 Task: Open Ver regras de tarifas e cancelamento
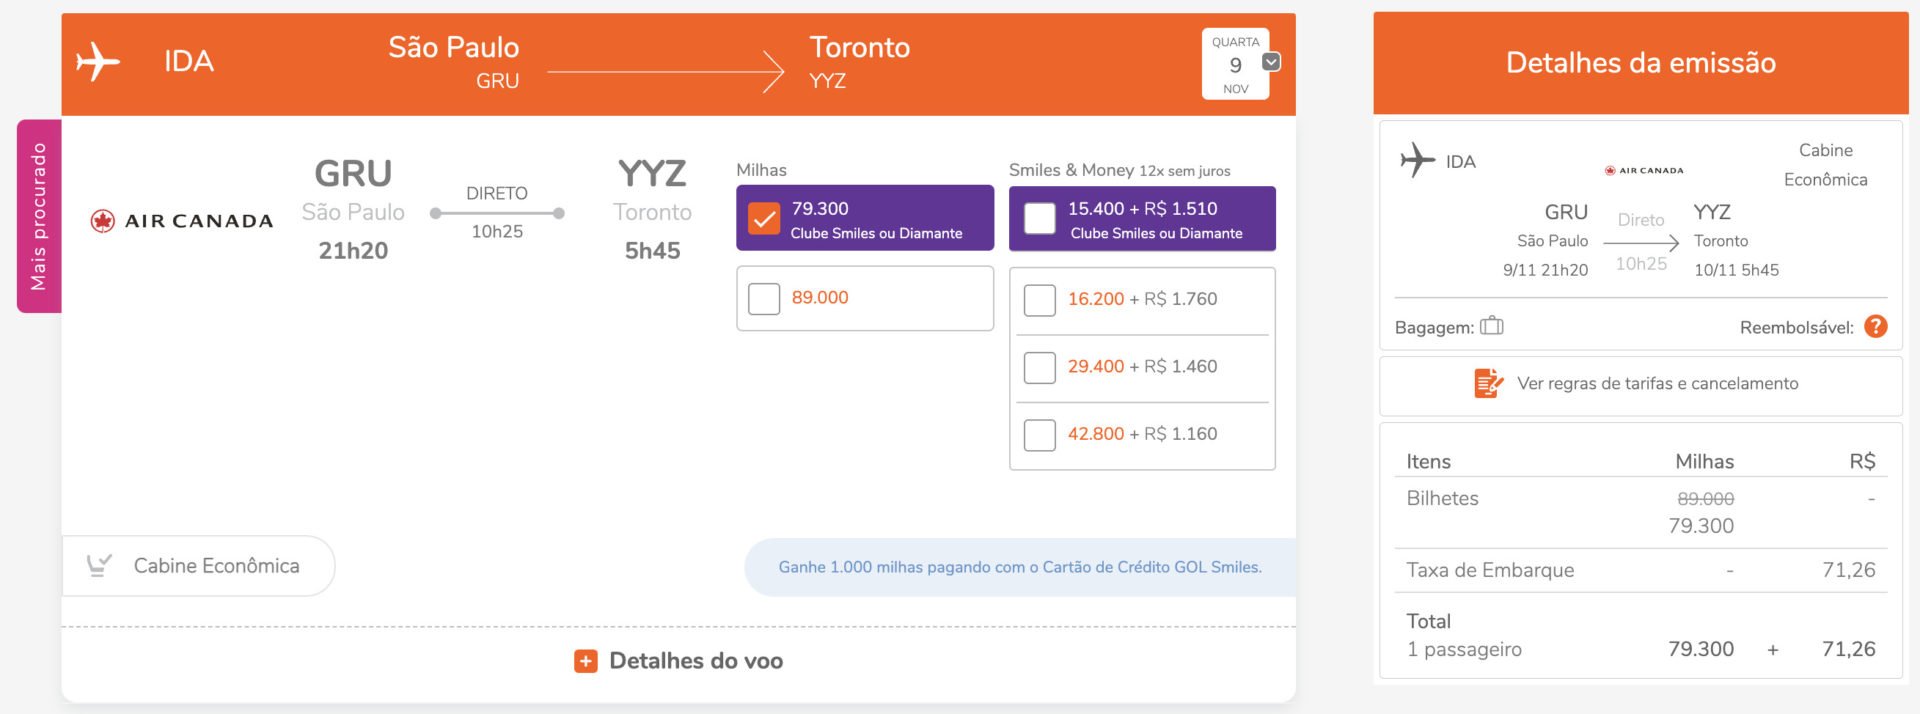pos(1657,383)
